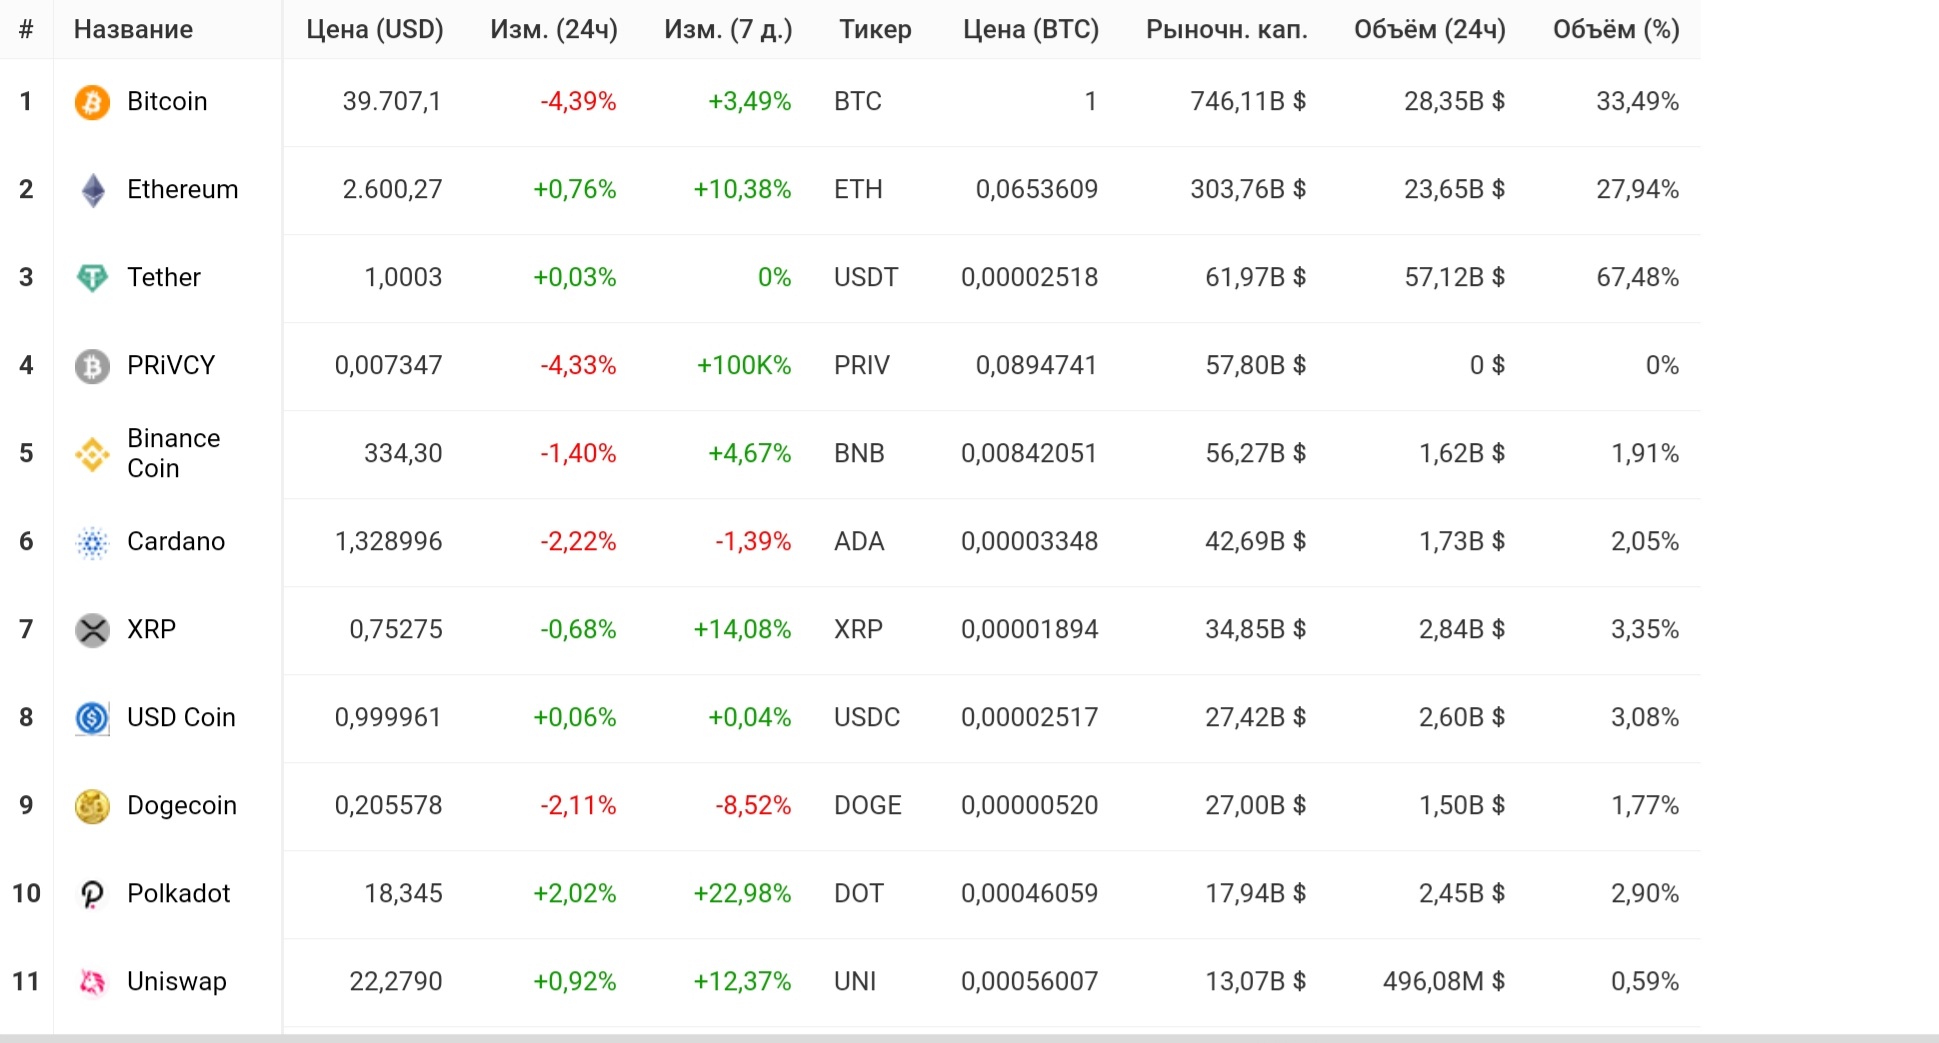Click the grey PRiVCY coin icon
The width and height of the screenshot is (1939, 1043).
[x=92, y=366]
